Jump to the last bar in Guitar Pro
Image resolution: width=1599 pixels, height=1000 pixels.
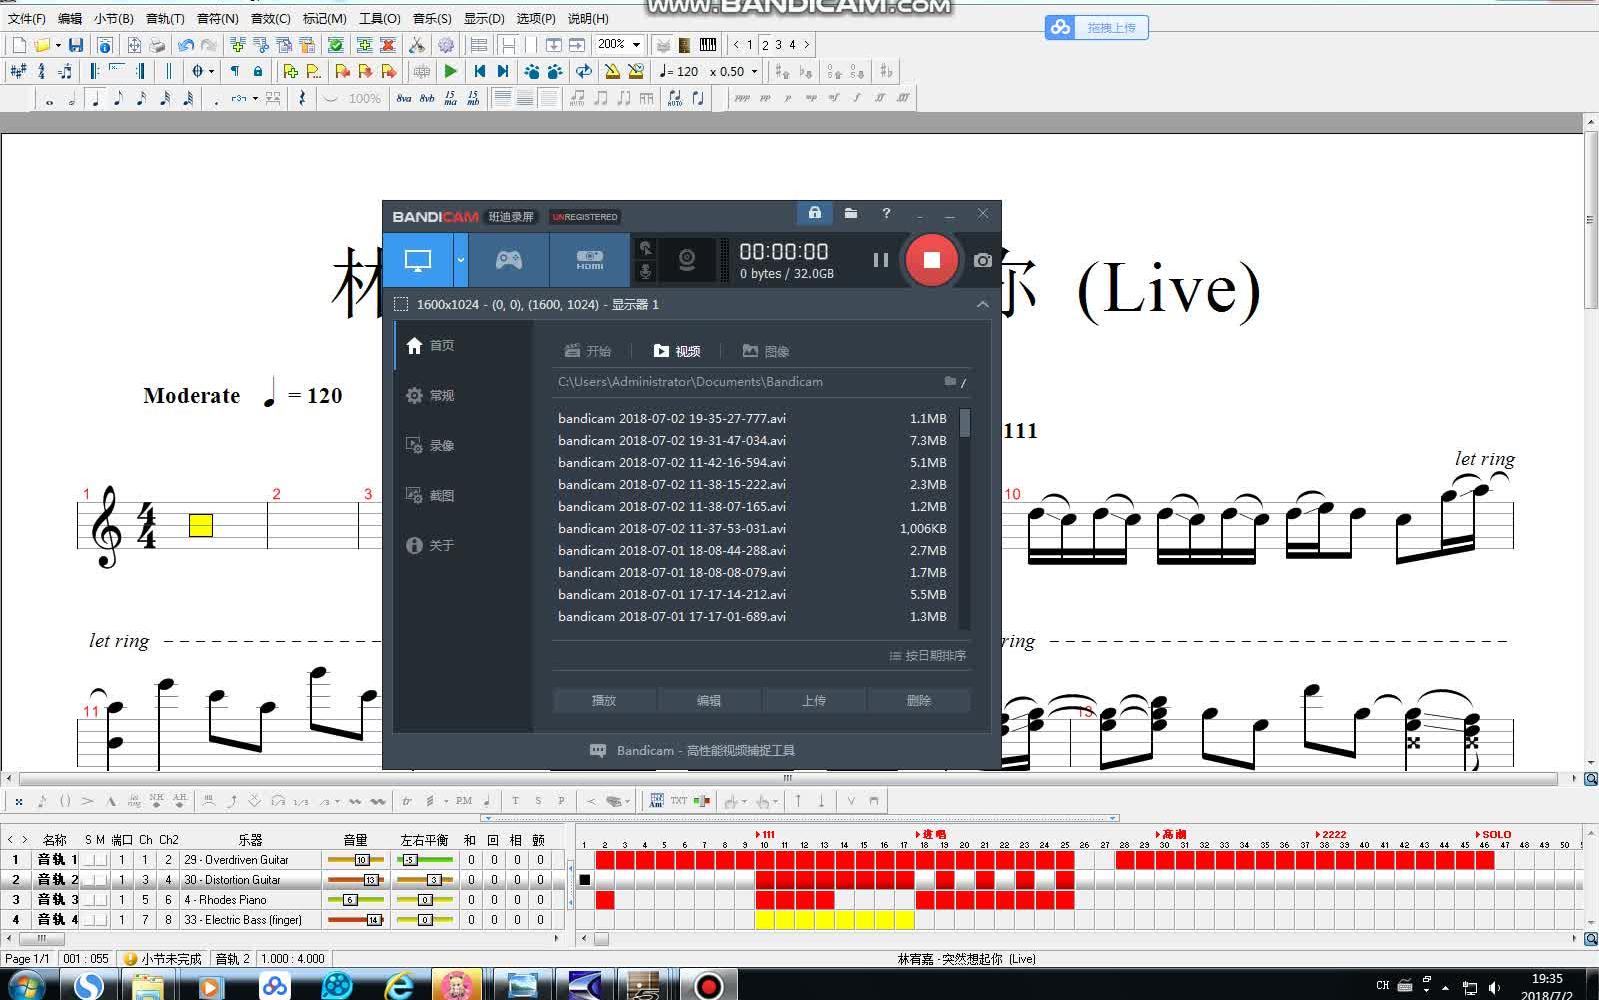pos(503,71)
